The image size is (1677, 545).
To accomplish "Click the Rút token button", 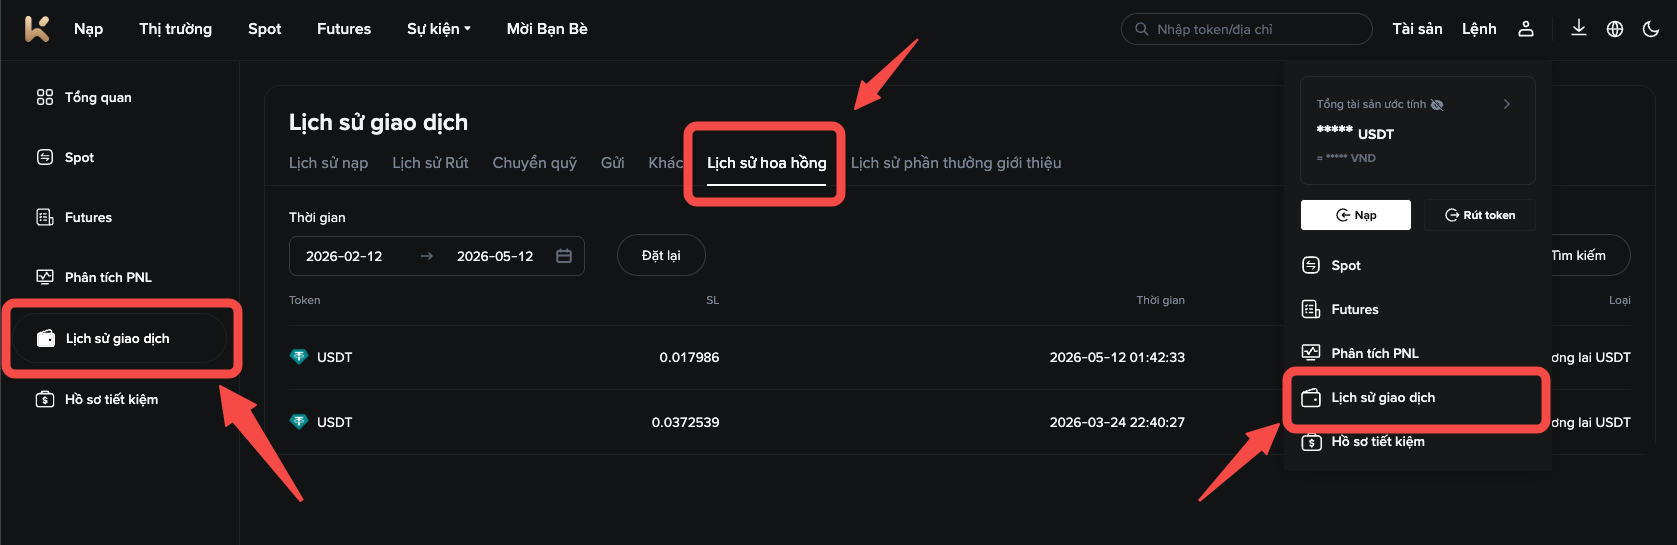I will 1480,215.
